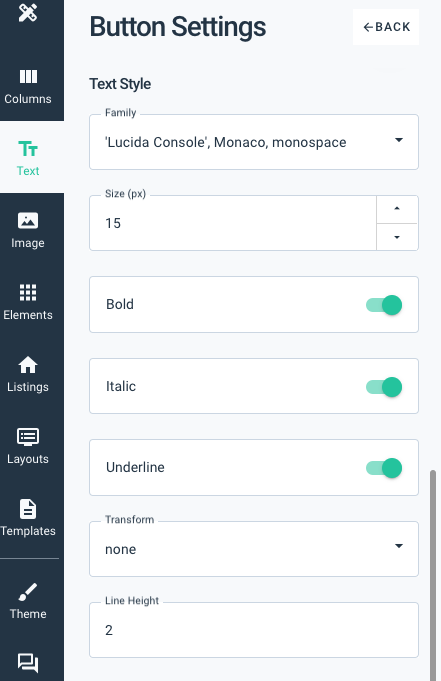Increase font size with up arrow
This screenshot has width=441, height=681.
(397, 209)
